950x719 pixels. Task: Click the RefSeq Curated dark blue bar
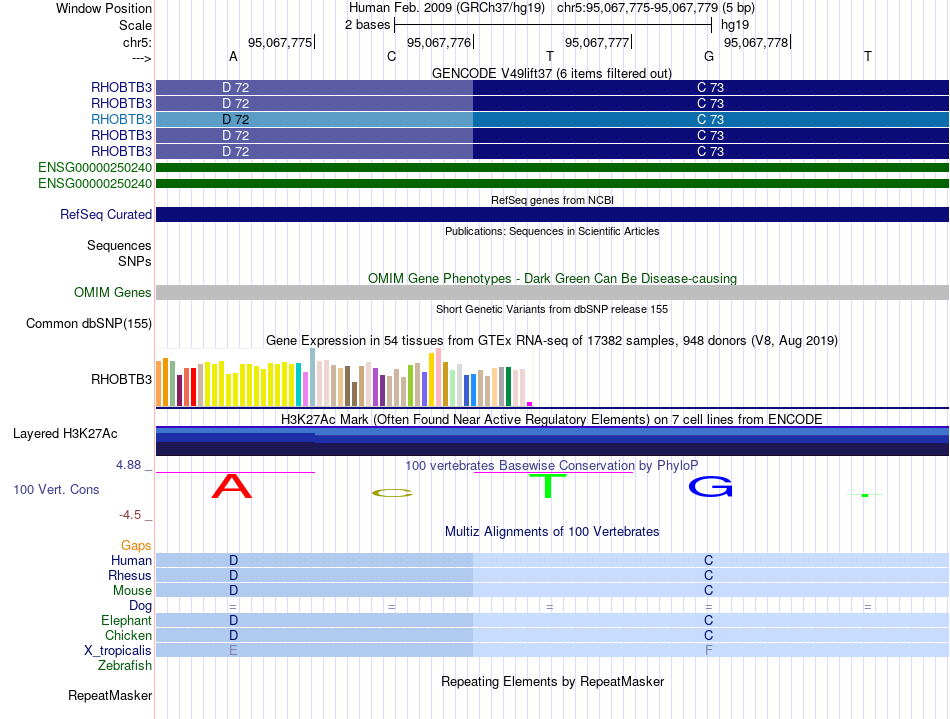tap(552, 214)
